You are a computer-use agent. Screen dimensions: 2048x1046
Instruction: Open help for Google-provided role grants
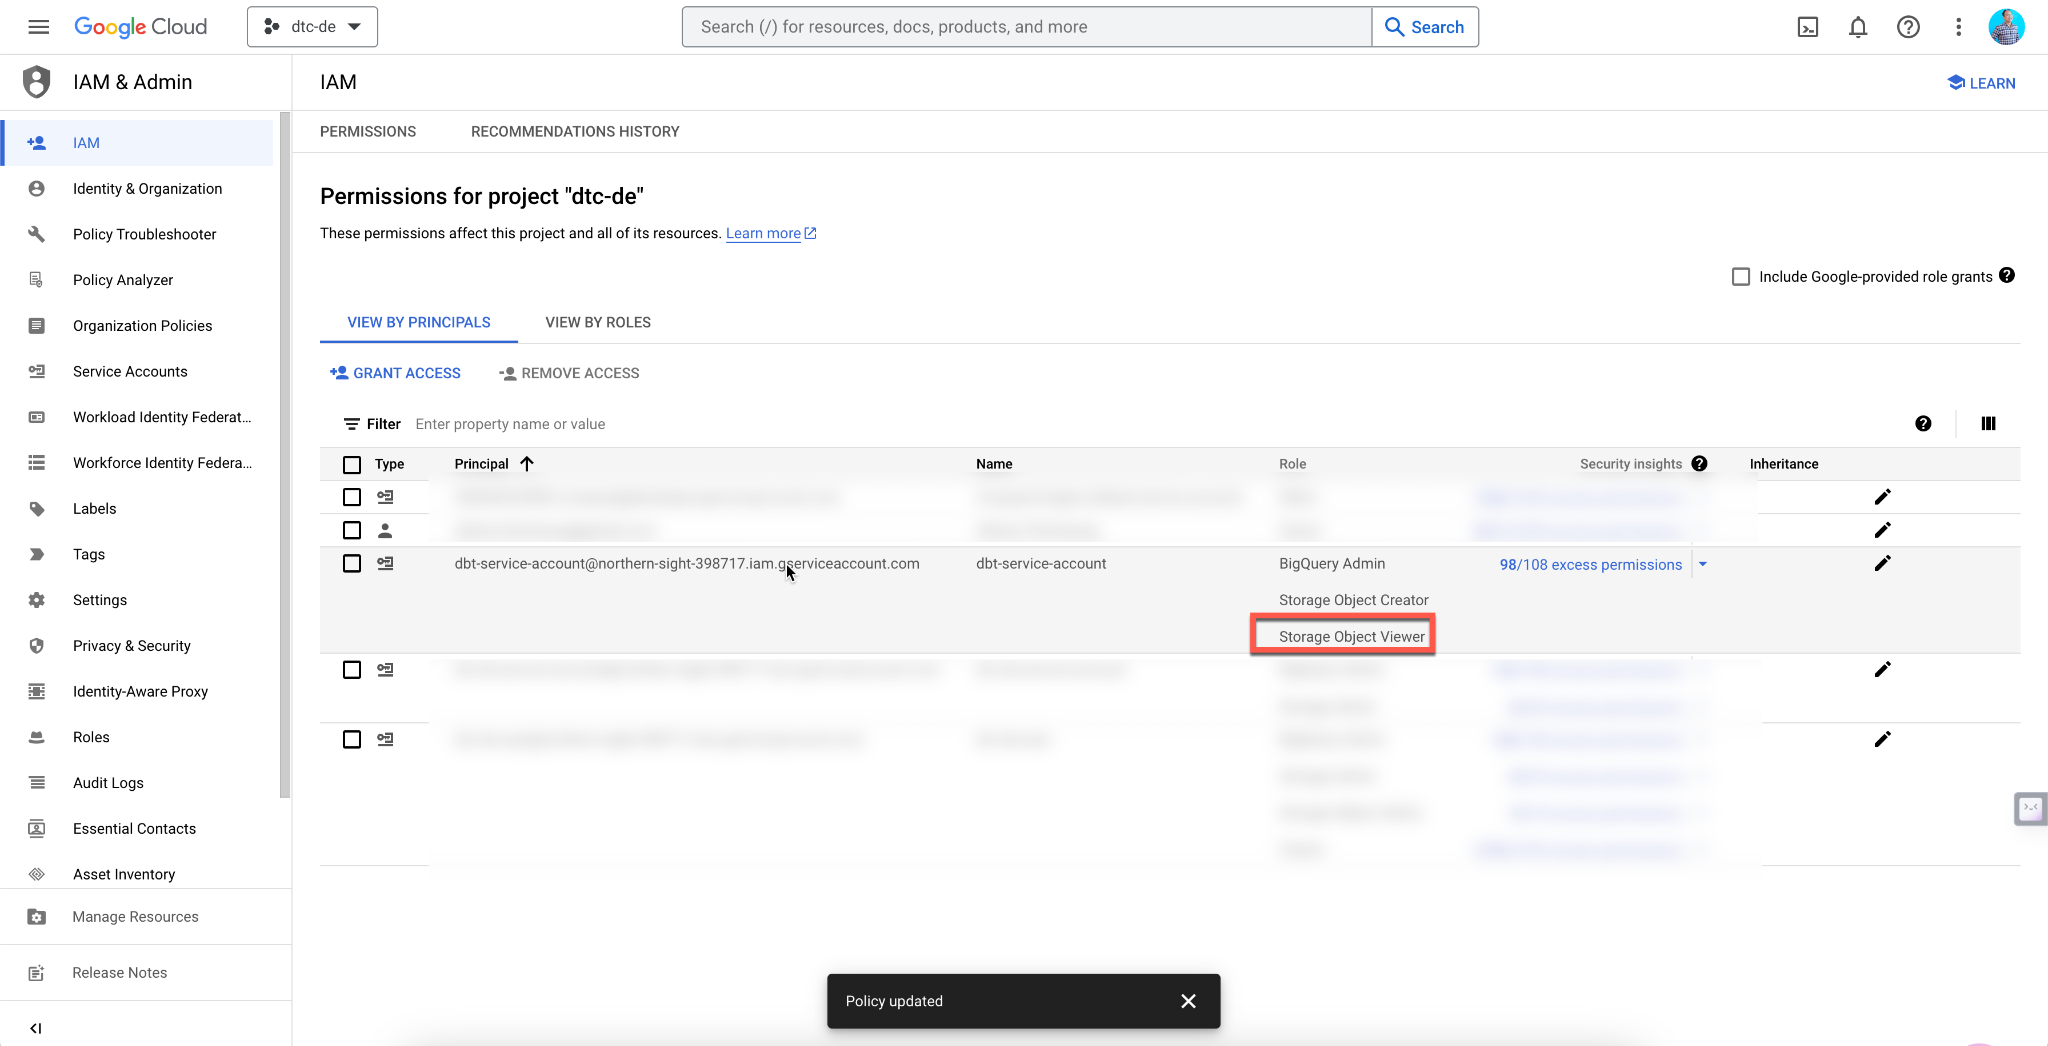(2007, 276)
